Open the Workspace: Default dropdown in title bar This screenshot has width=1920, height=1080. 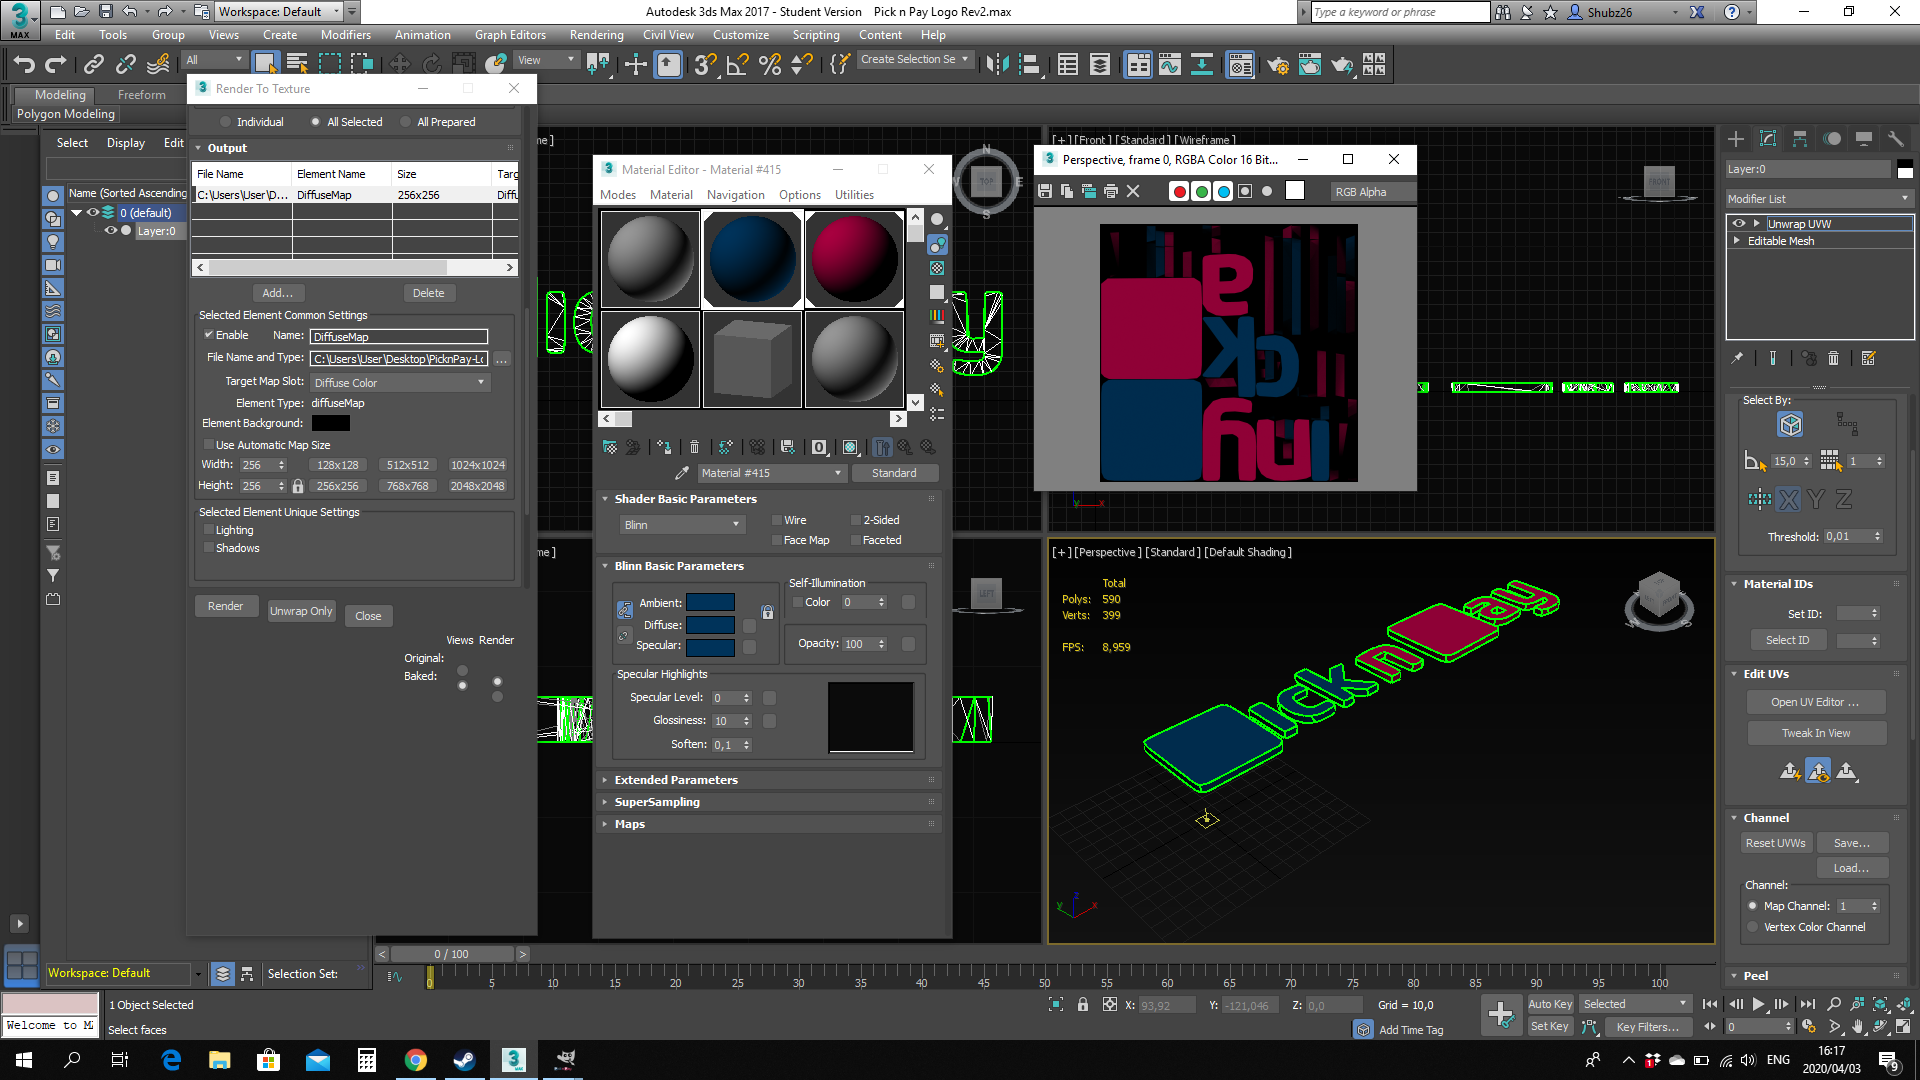tap(280, 12)
